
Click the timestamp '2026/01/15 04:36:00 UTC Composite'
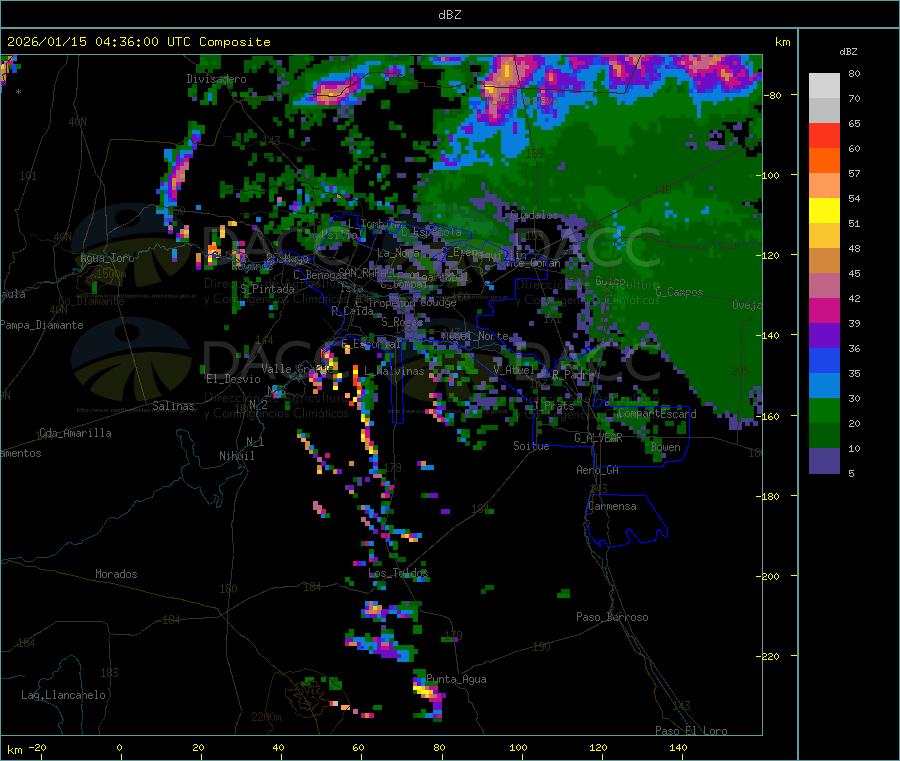point(138,42)
